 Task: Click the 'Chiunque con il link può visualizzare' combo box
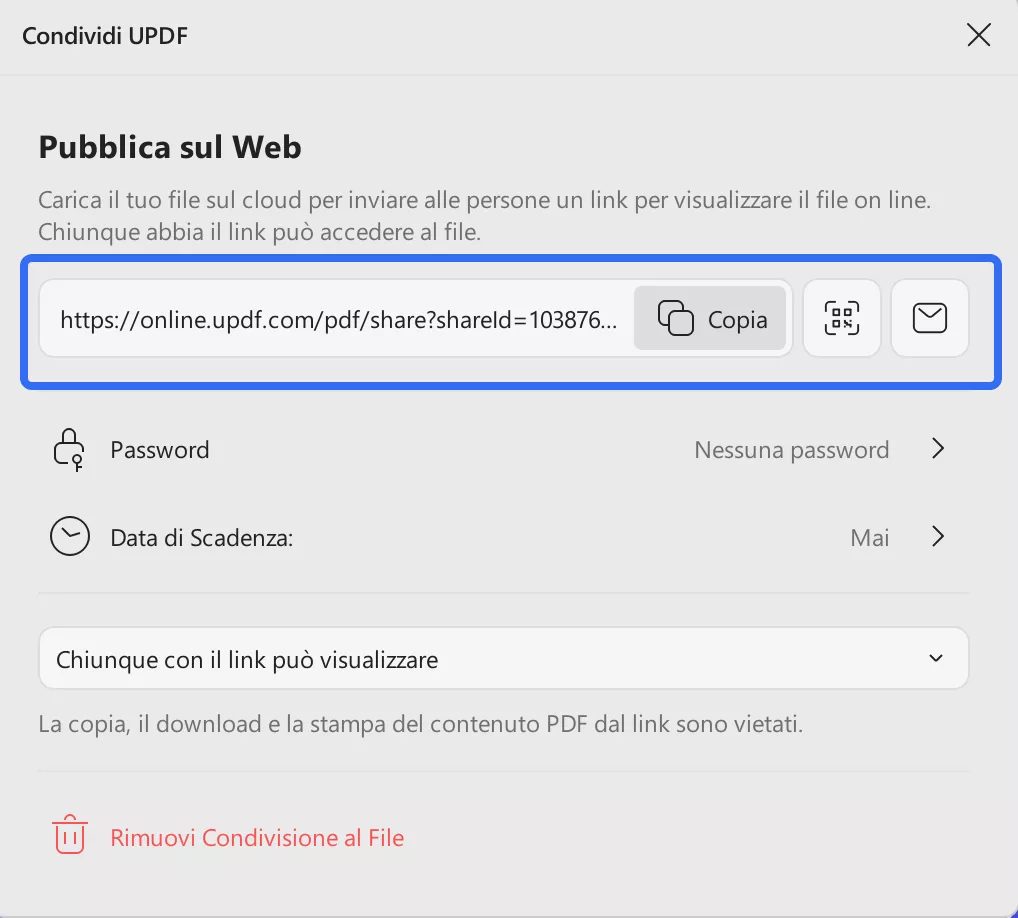(x=503, y=658)
